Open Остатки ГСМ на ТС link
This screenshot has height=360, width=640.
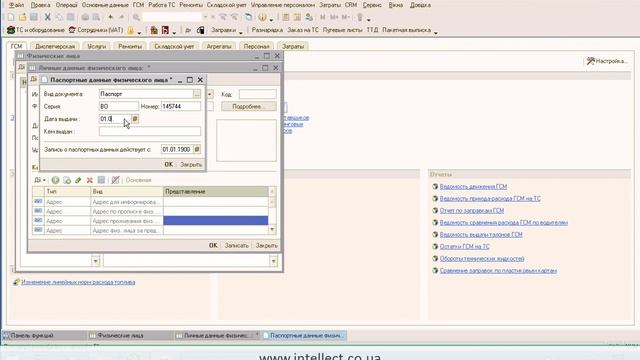point(464,247)
